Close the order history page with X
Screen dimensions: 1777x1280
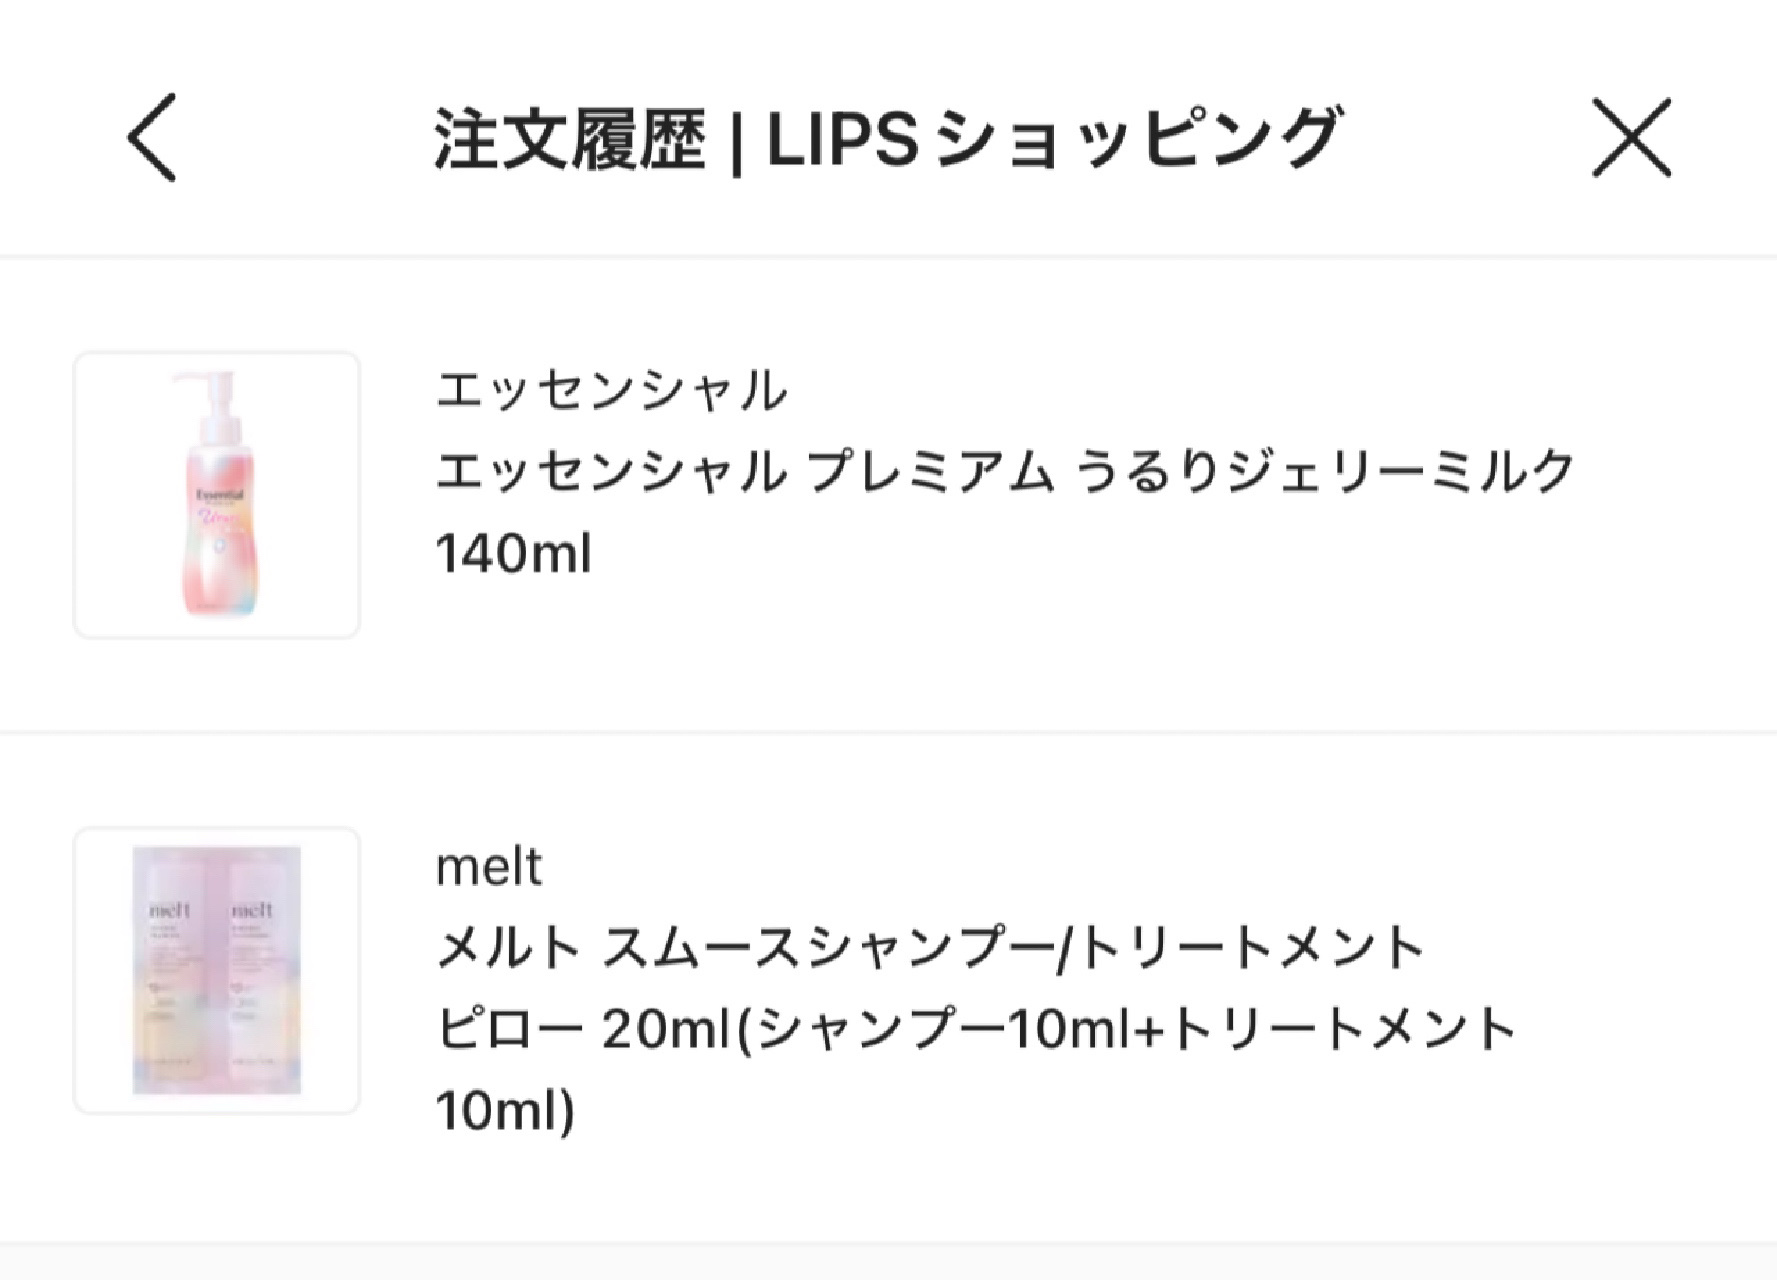pyautogui.click(x=1631, y=138)
